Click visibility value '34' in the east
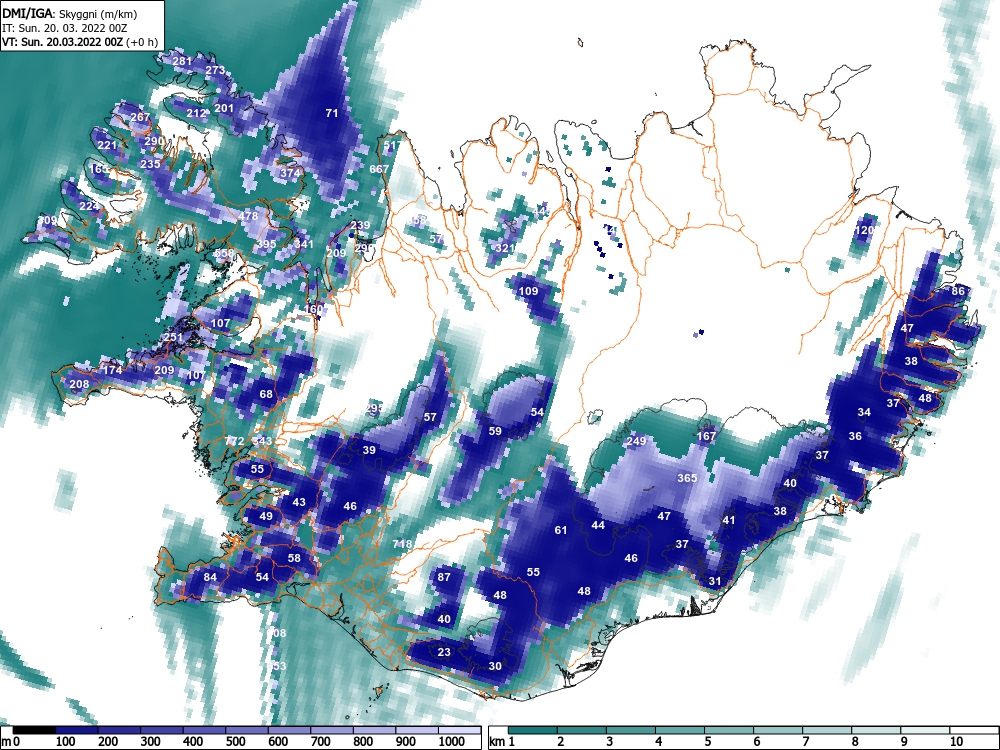The image size is (1000, 750). click(x=864, y=413)
